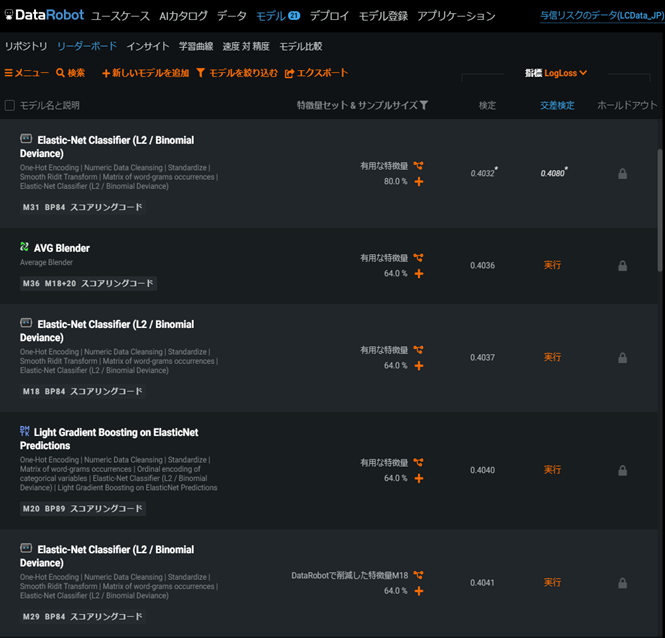Open the AIカタログ menu item
Screen dimensions: 665x638
pyautogui.click(x=183, y=16)
